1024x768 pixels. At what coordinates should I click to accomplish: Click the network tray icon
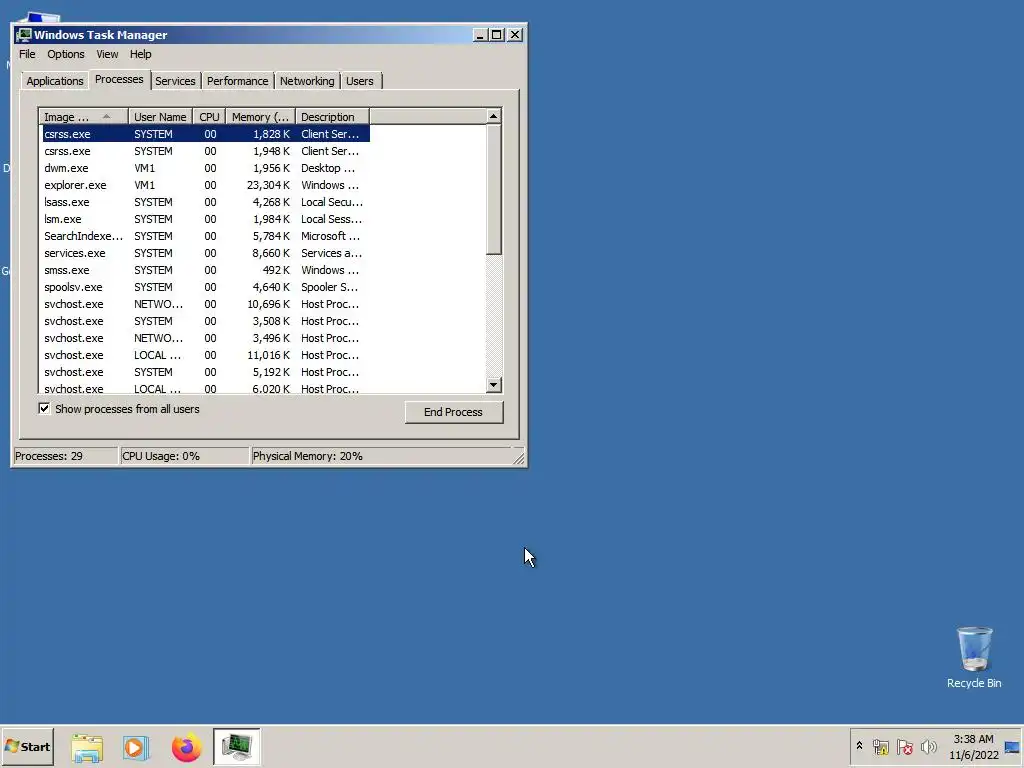881,746
